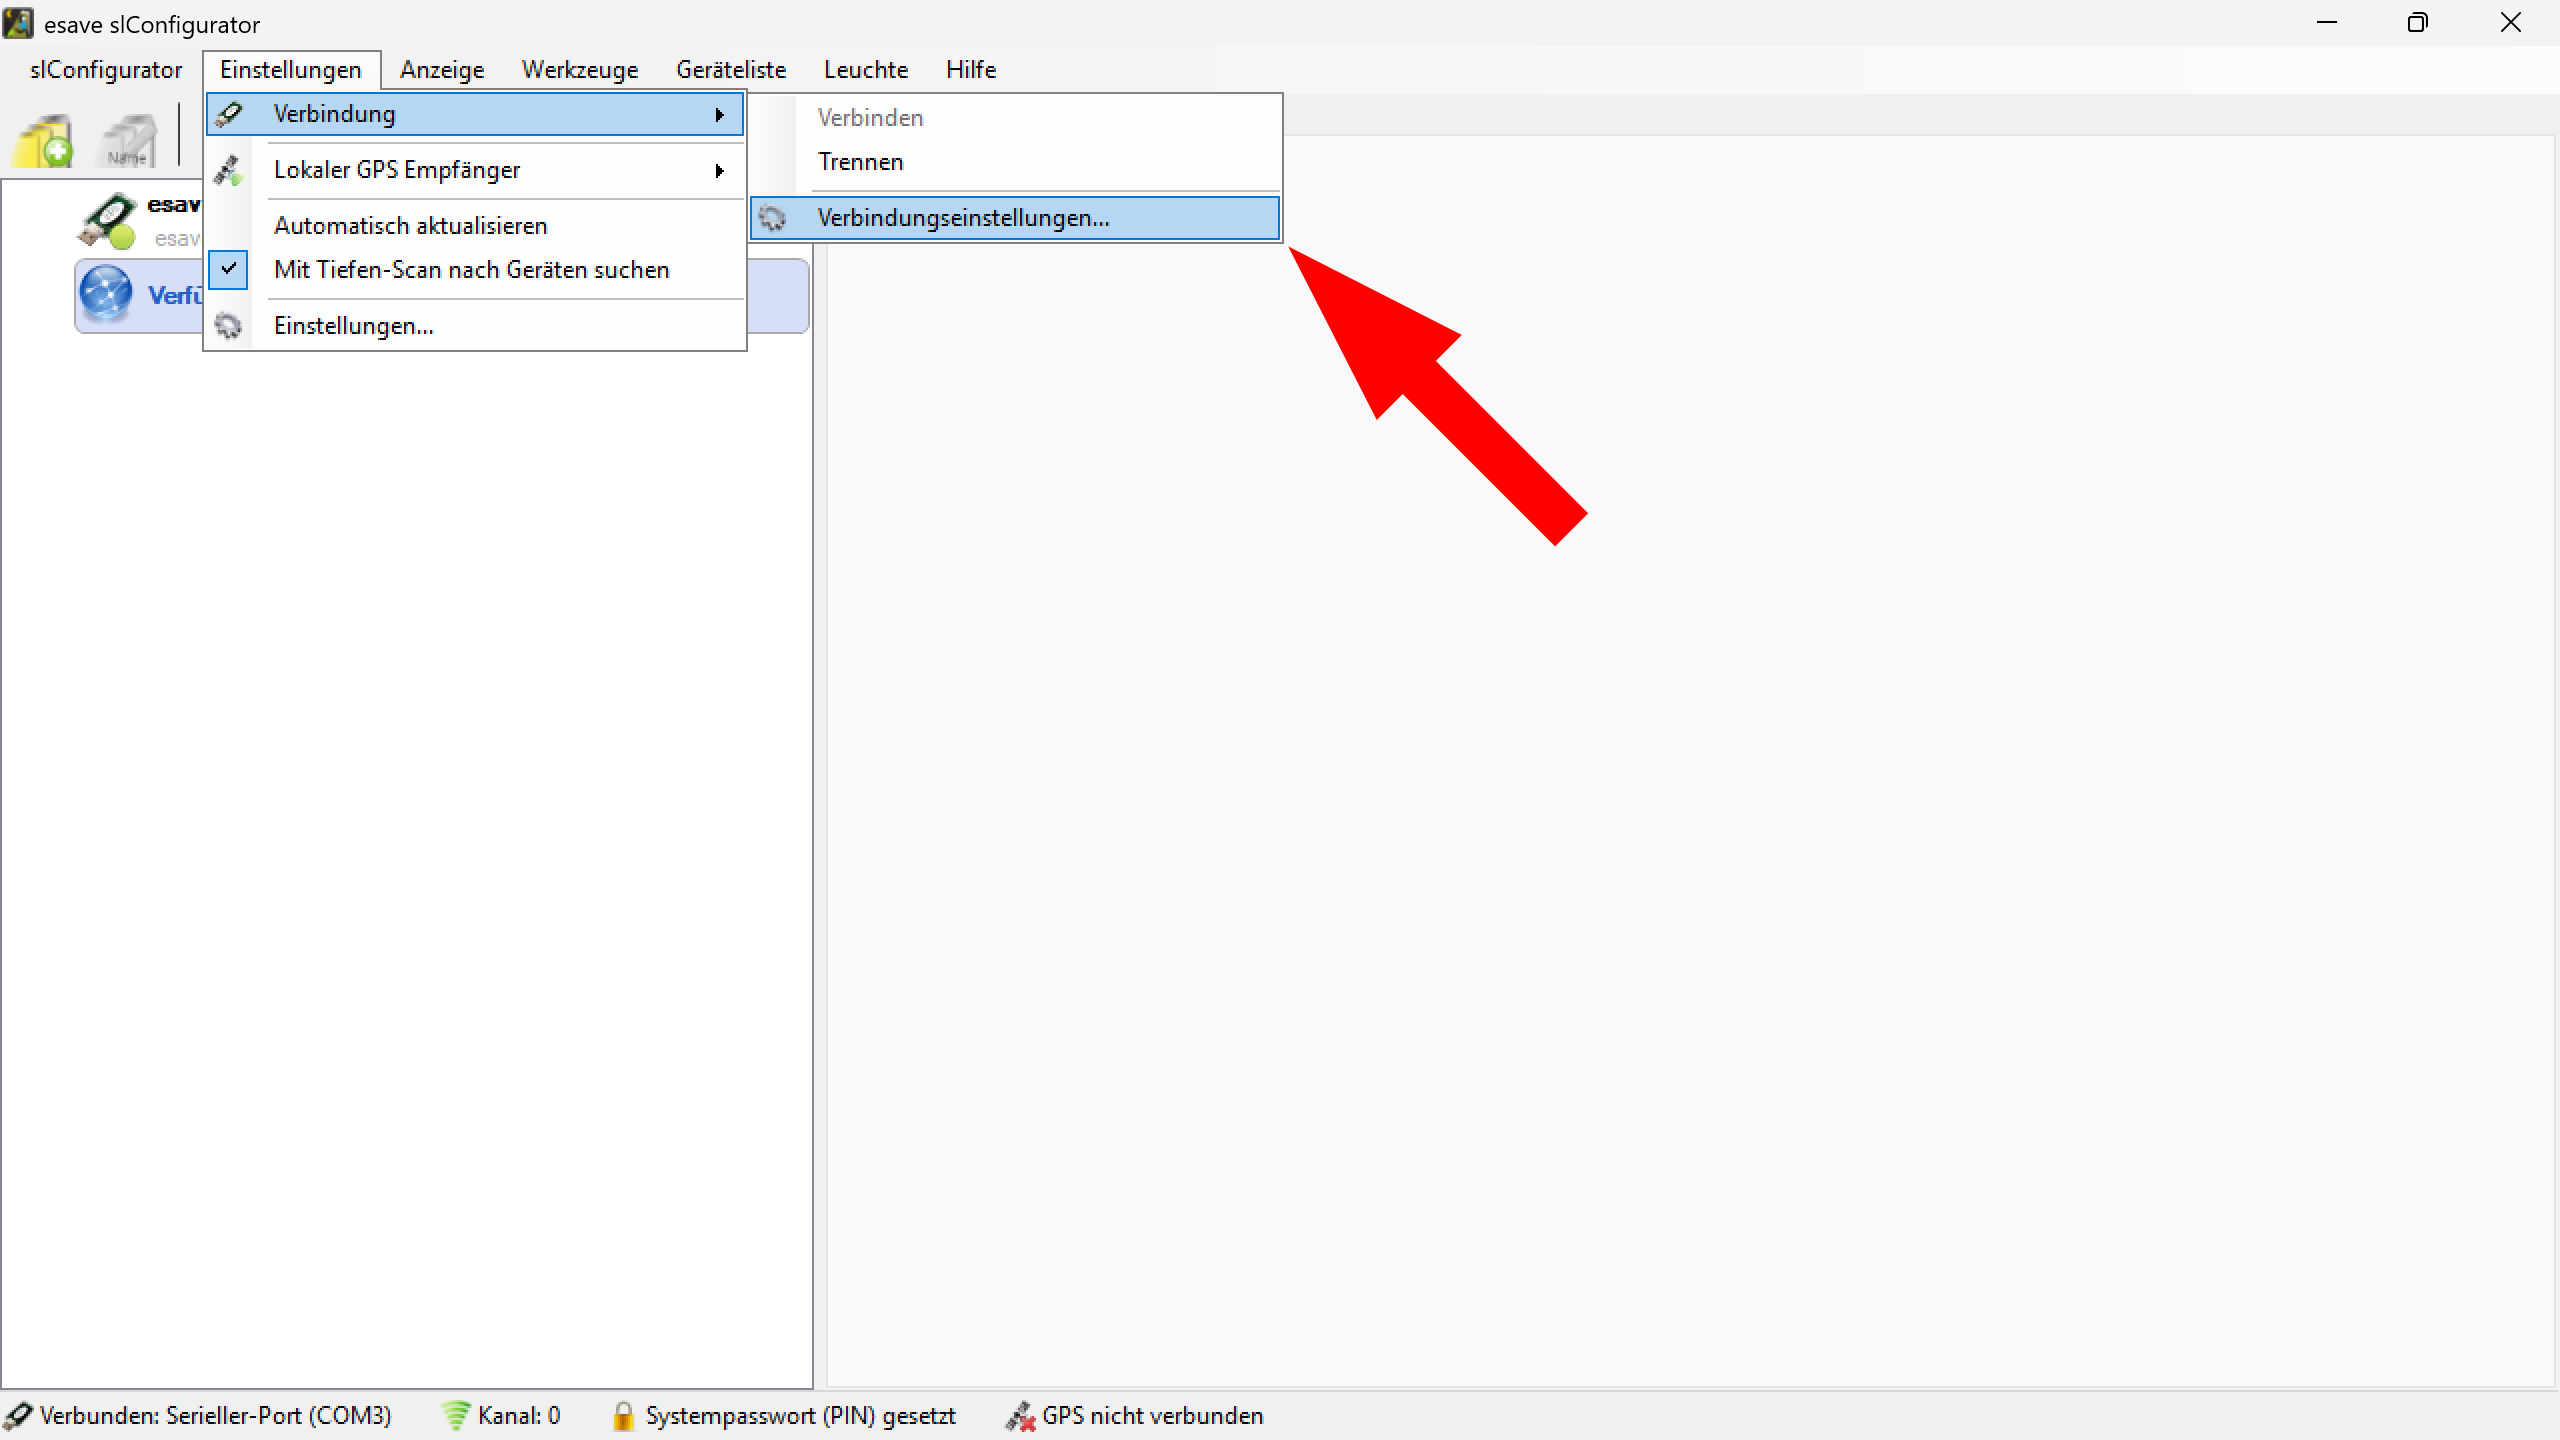Open Verbindungseinstellungen... from the submenu

pyautogui.click(x=1015, y=218)
